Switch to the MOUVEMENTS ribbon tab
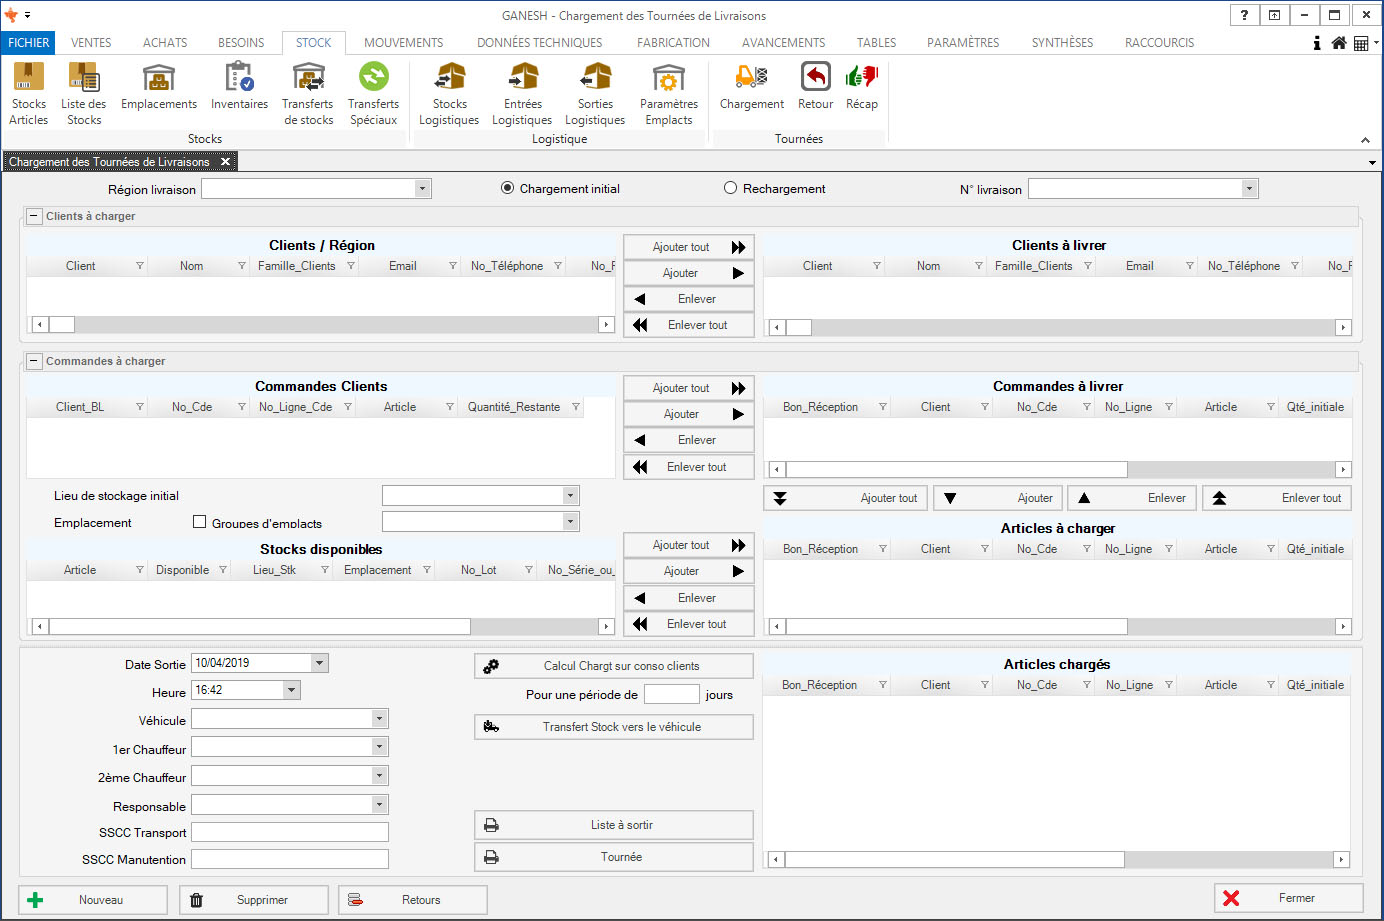 (x=403, y=43)
